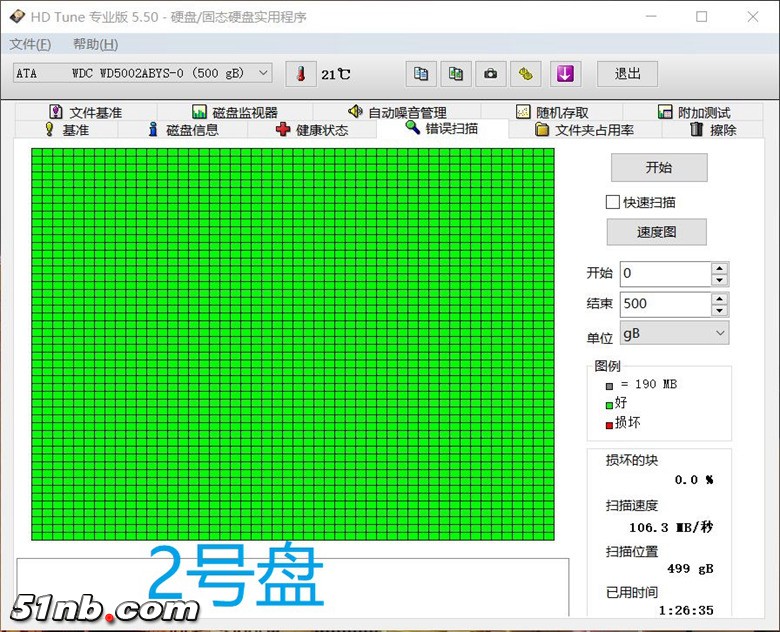Click the options settings icon in toolbar
The height and width of the screenshot is (632, 780).
(x=525, y=73)
